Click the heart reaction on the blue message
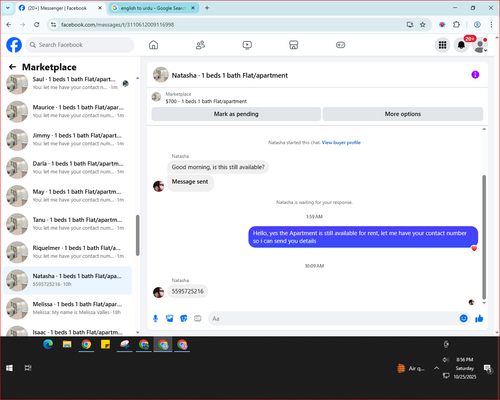Screen dimensions: 500x400 tap(474, 248)
